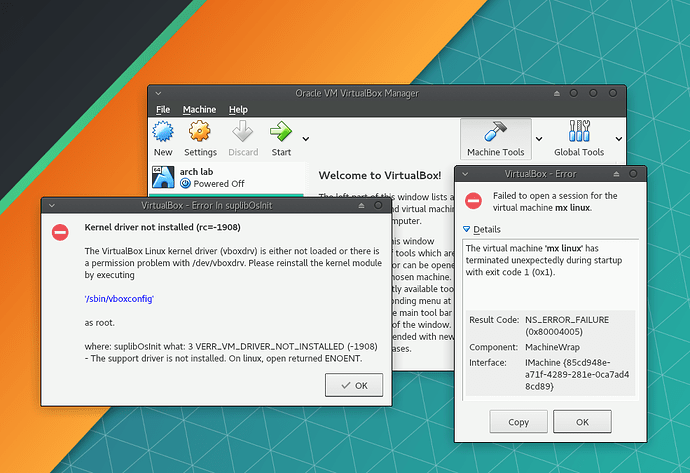Click the Powered Off status text

(x=219, y=184)
